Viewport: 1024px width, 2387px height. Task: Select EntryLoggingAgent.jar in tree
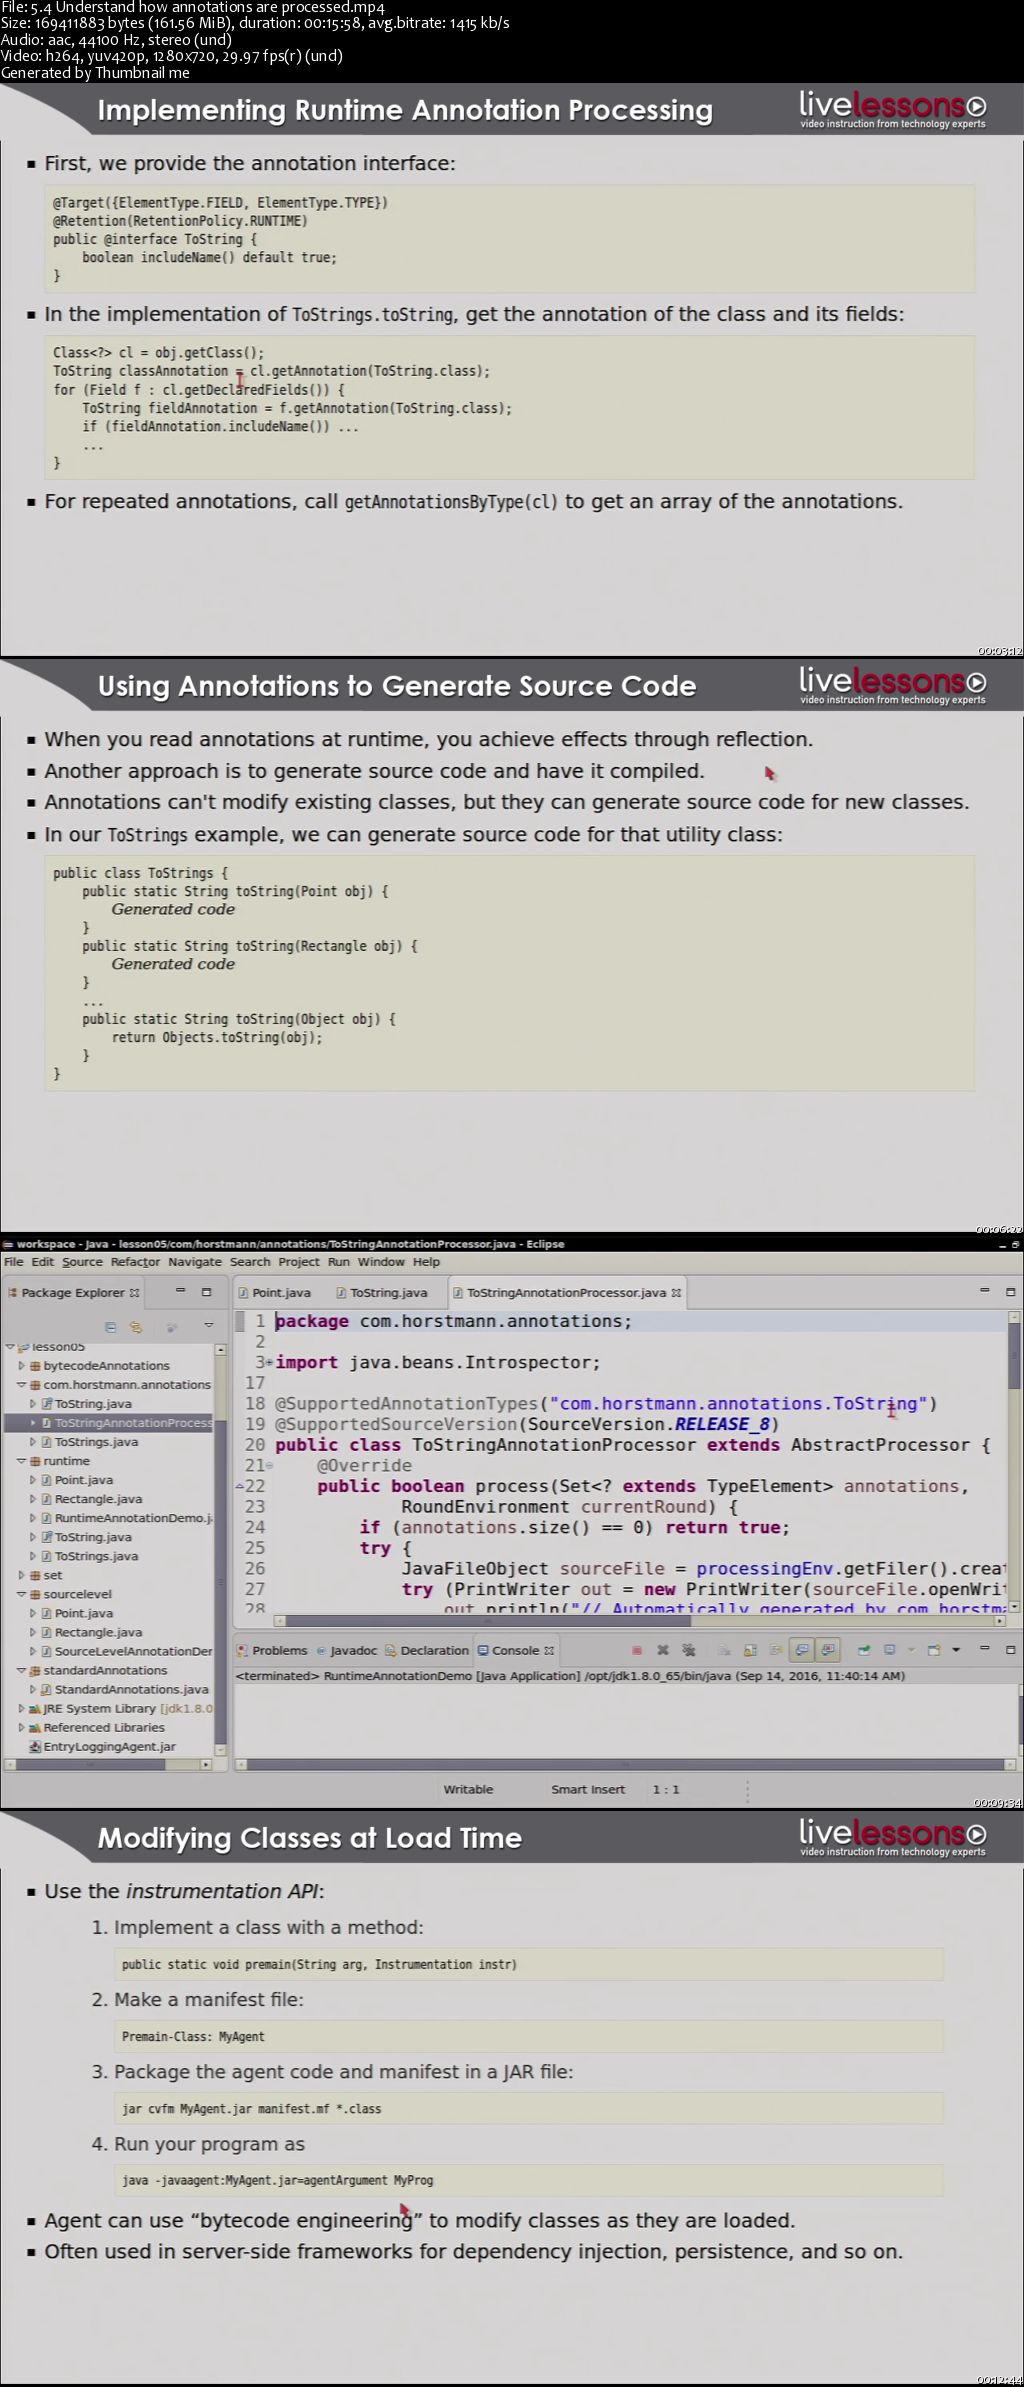click(103, 1746)
